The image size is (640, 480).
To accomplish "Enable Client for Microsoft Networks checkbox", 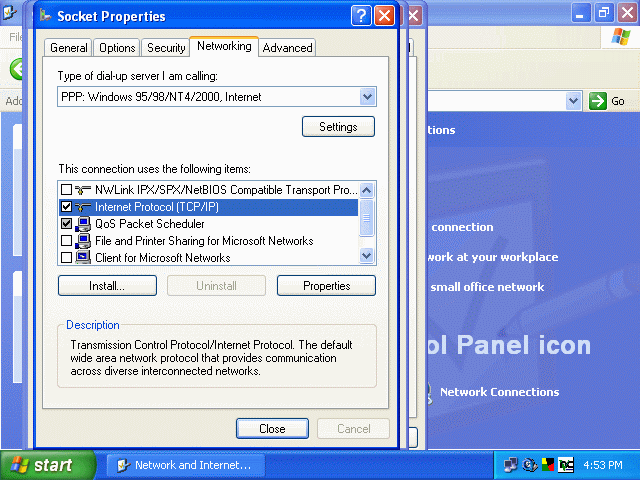I will [66, 258].
